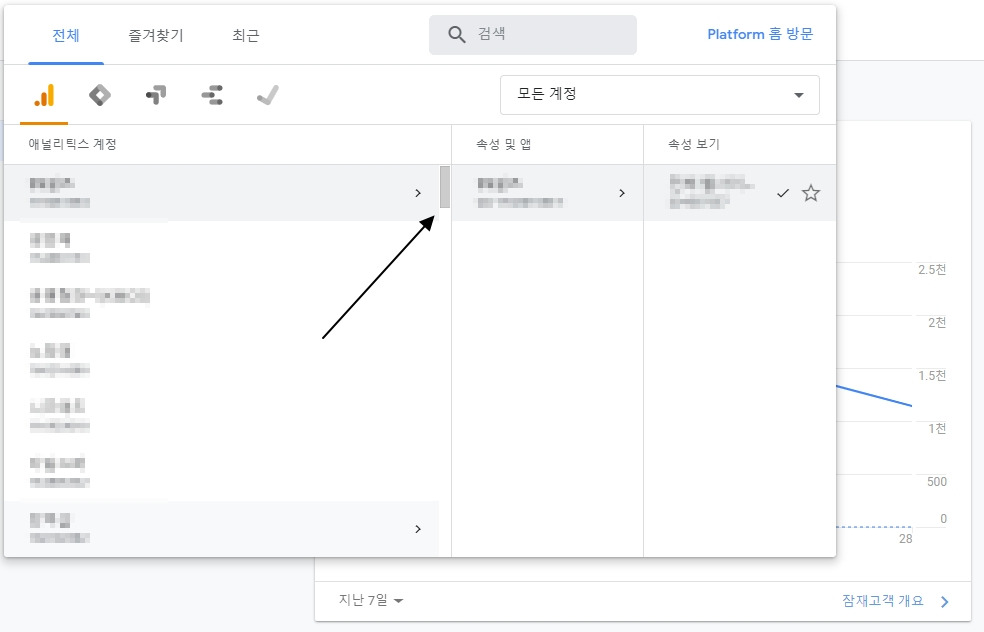The height and width of the screenshot is (632, 984).
Task: Star the current 속성 보기 entry
Action: pyautogui.click(x=811, y=192)
